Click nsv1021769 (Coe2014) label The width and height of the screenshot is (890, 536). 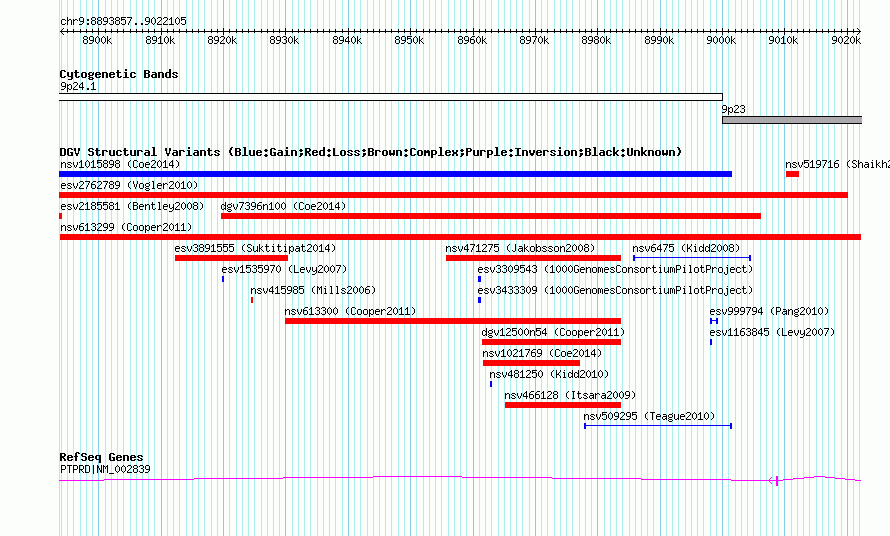[542, 353]
